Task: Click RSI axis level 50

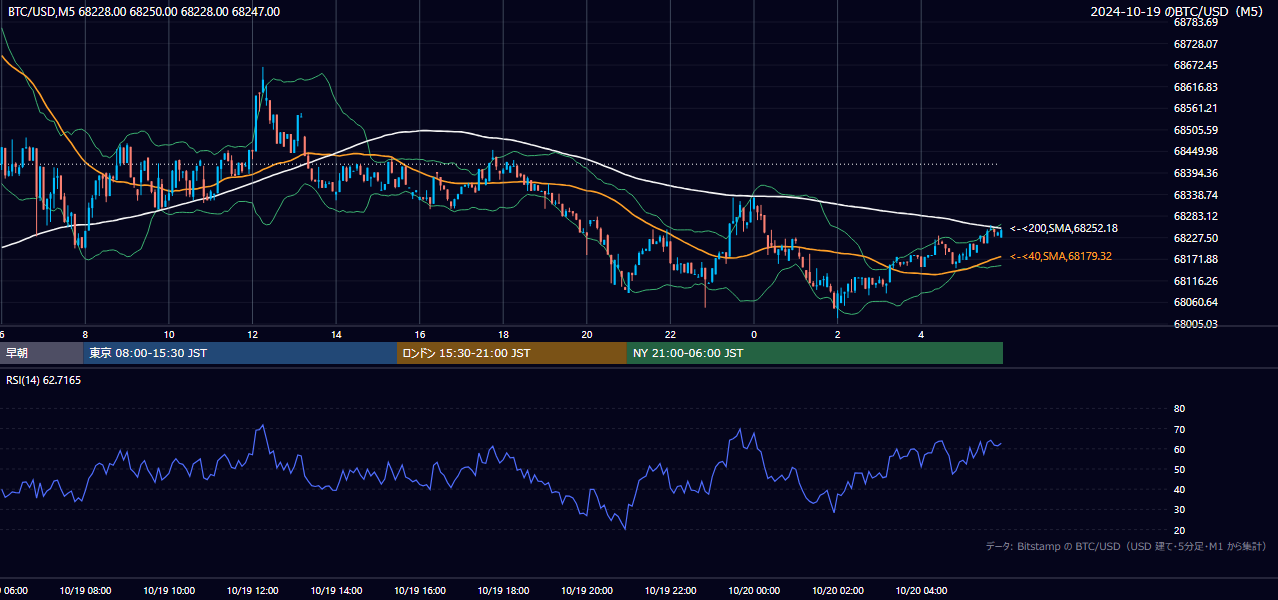Action: point(1179,469)
